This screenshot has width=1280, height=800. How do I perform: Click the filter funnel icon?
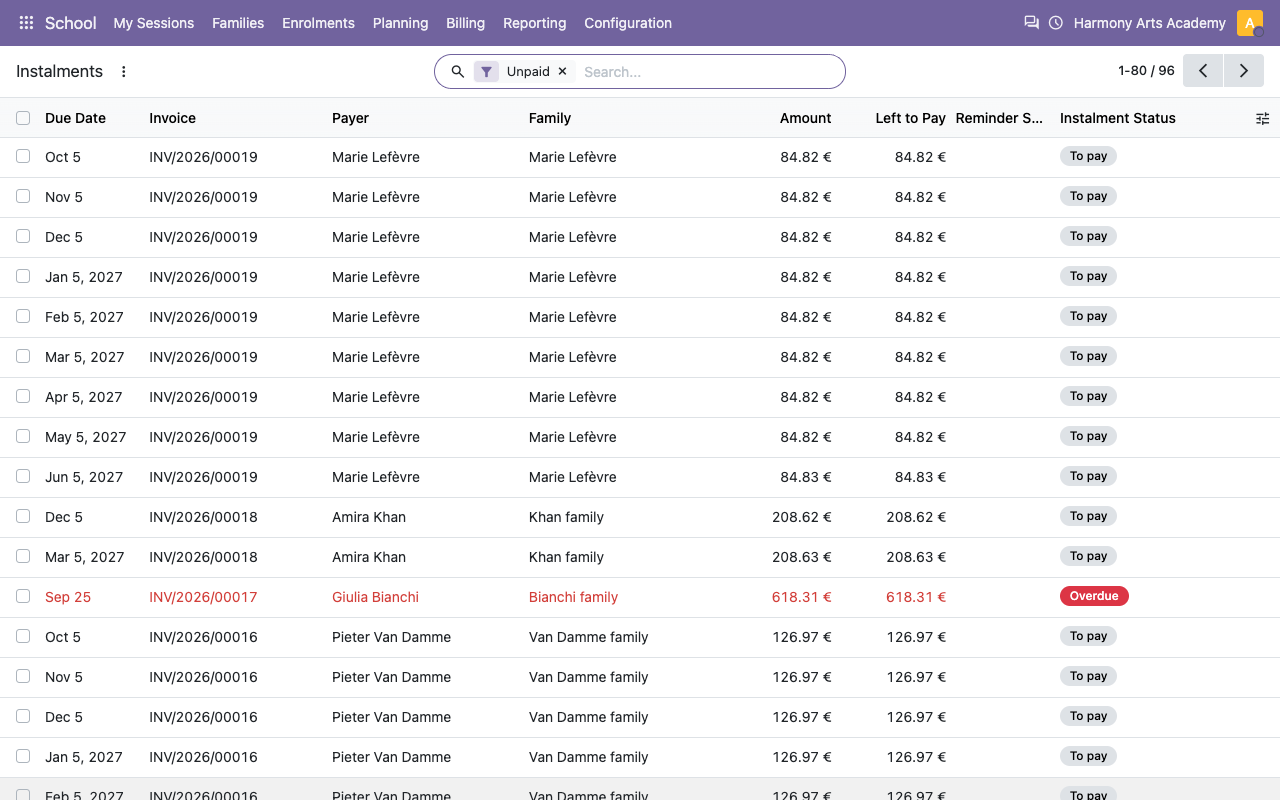[486, 72]
